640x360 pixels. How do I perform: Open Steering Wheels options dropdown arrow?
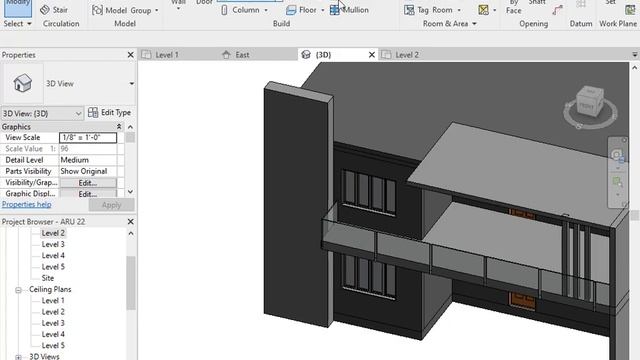(617, 168)
